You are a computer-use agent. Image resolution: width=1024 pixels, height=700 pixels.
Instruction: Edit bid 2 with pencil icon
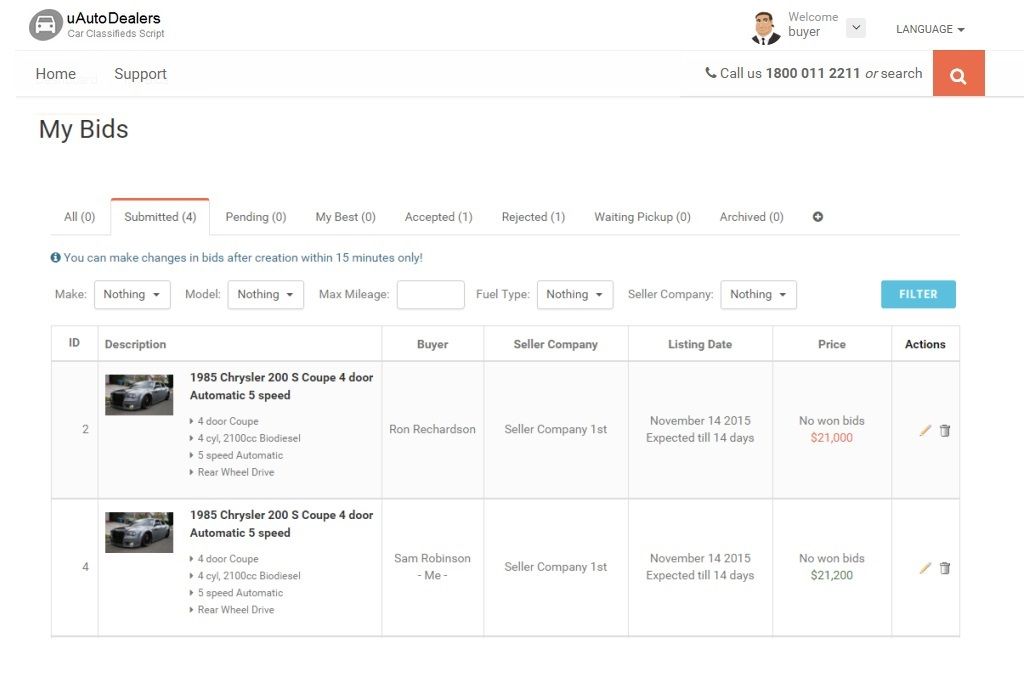925,431
